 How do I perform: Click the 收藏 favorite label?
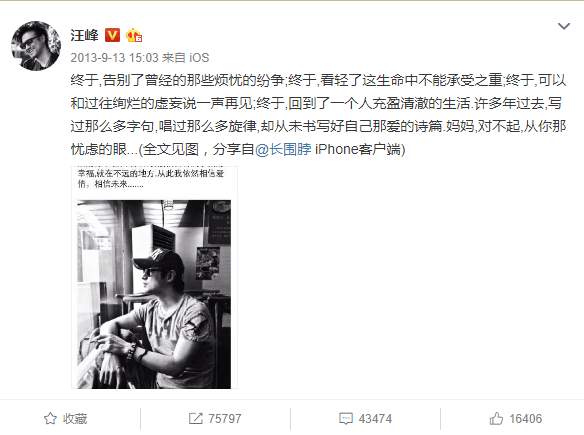point(75,419)
